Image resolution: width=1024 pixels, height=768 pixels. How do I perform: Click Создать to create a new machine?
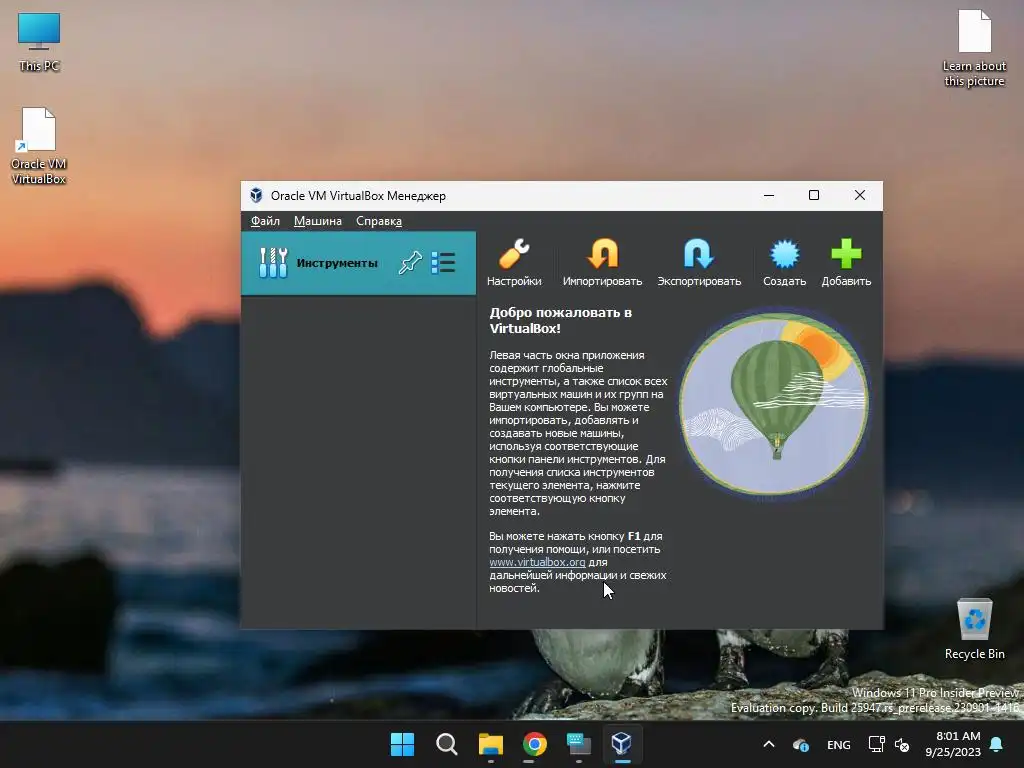pos(784,263)
